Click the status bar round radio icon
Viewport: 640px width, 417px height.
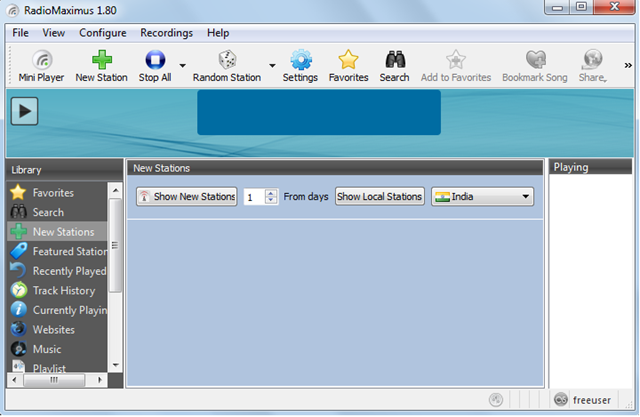pos(496,400)
